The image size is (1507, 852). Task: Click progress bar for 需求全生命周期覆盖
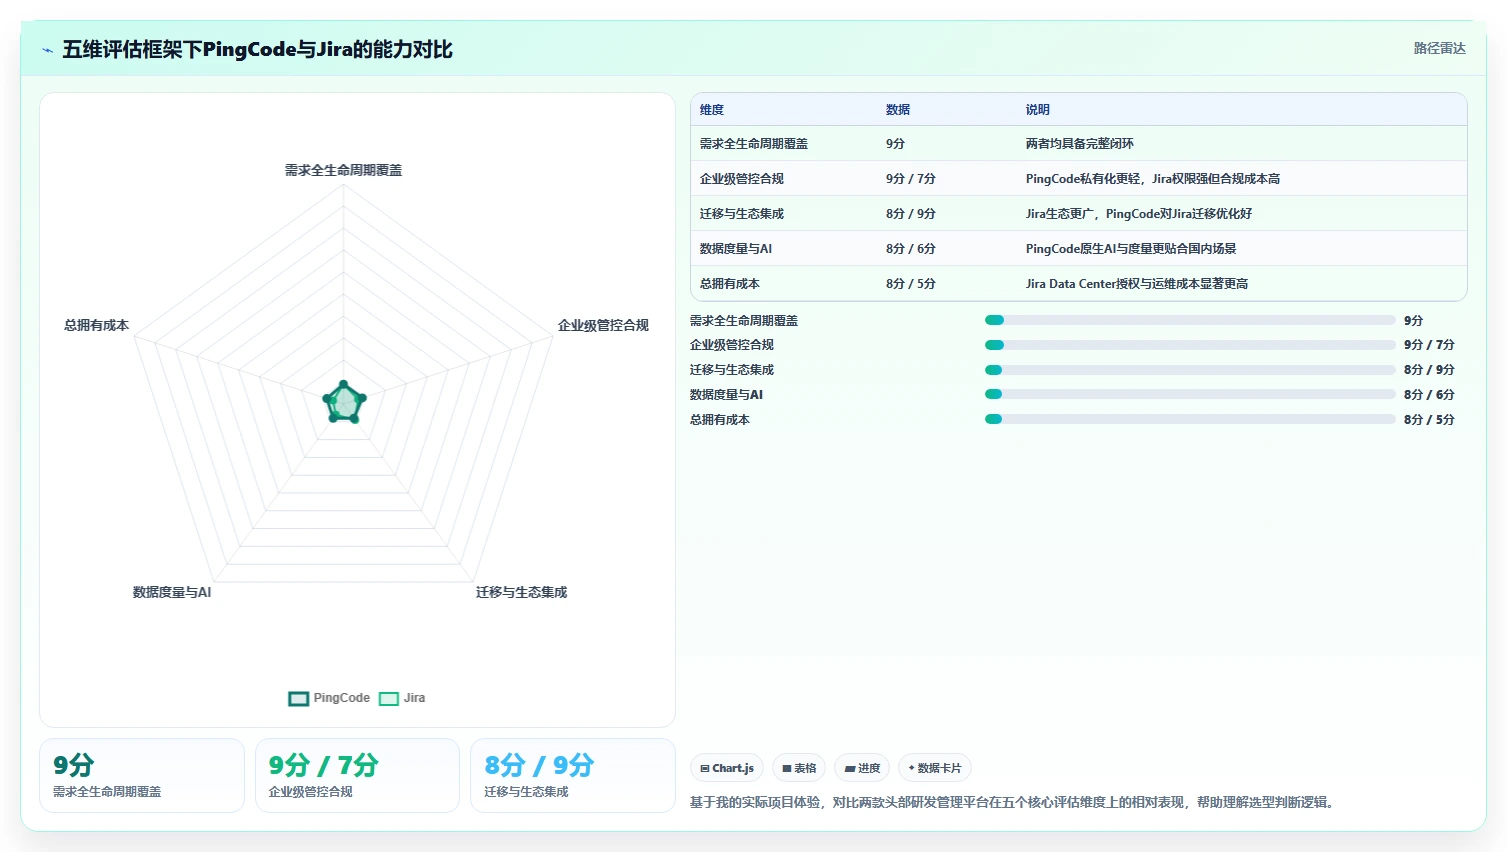pyautogui.click(x=1190, y=320)
